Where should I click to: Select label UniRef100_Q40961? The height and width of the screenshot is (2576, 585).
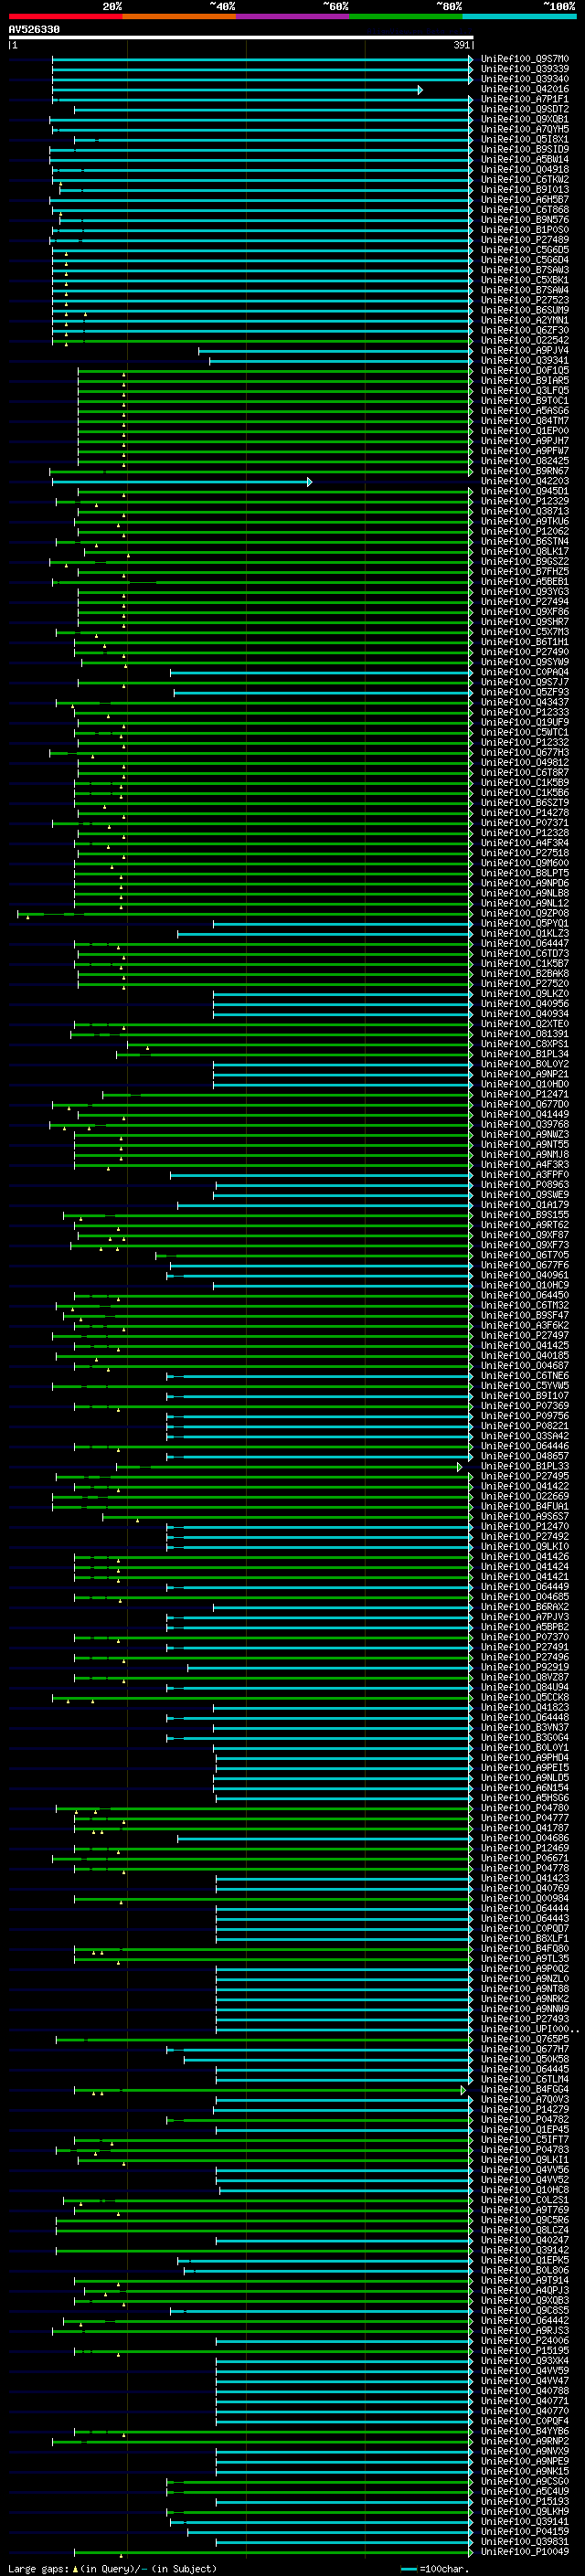525,1275
